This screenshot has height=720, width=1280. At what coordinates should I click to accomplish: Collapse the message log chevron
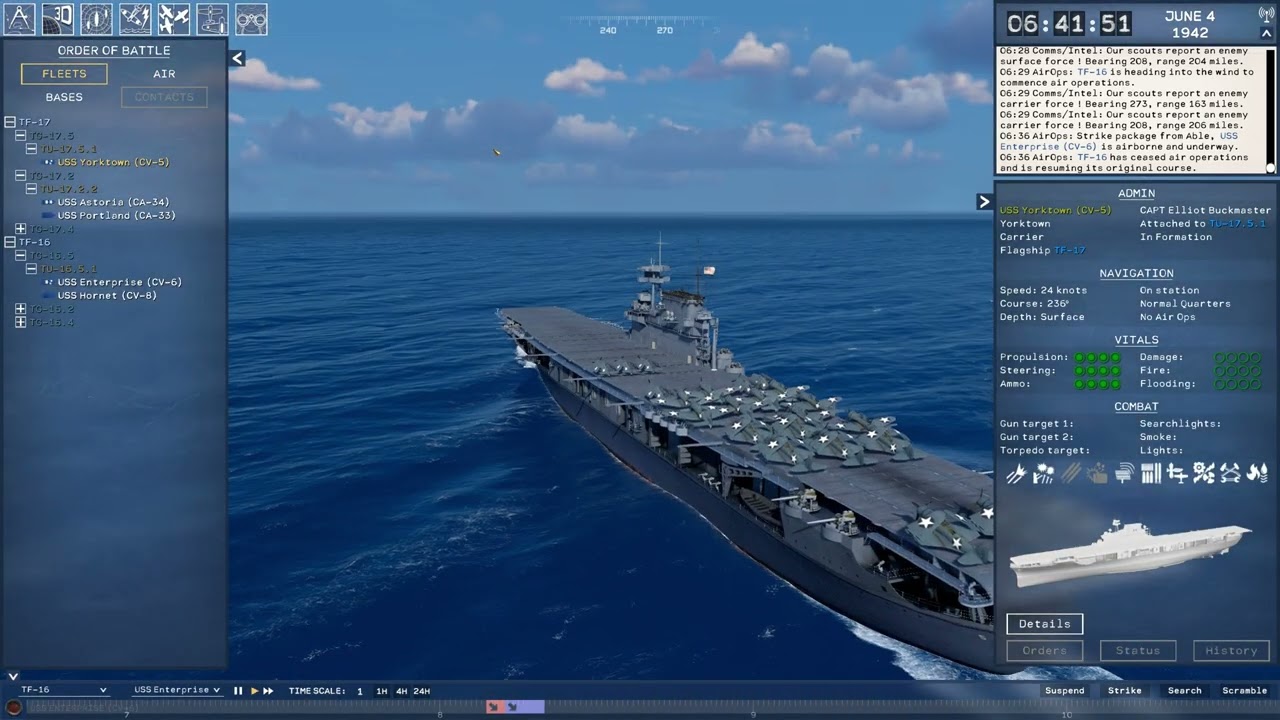[x=1266, y=34]
